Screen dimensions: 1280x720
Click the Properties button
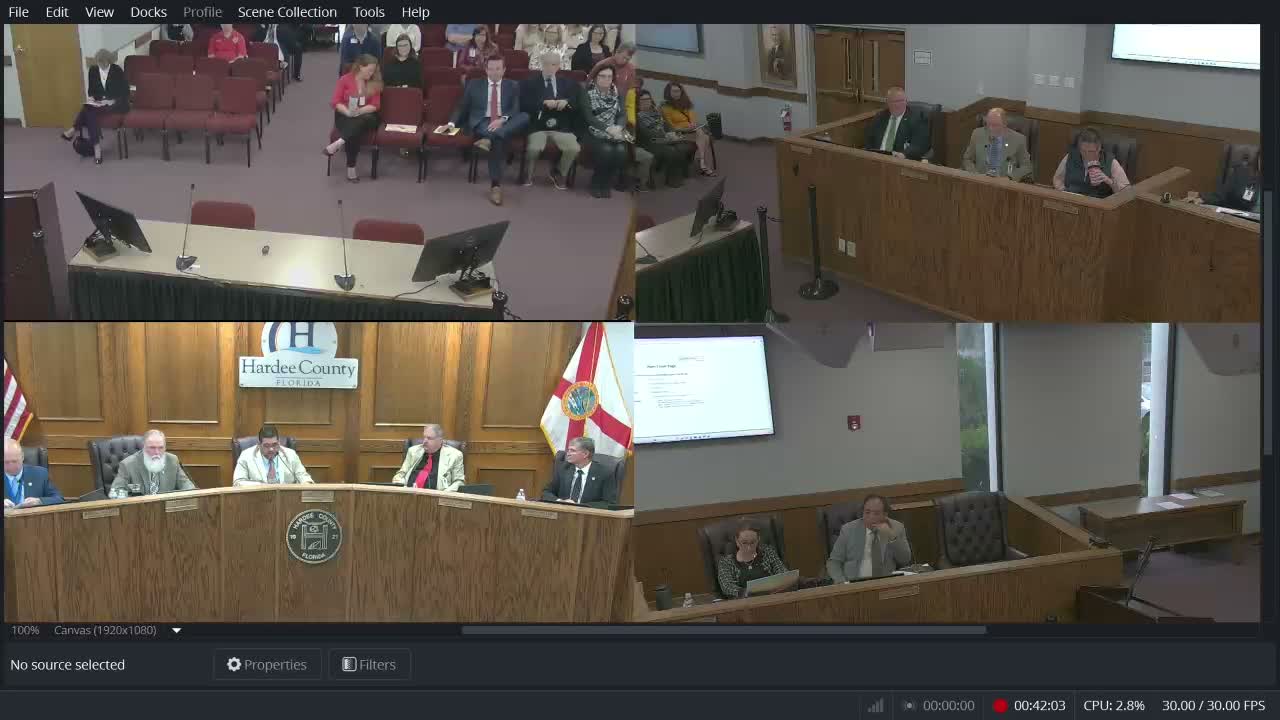pos(267,664)
